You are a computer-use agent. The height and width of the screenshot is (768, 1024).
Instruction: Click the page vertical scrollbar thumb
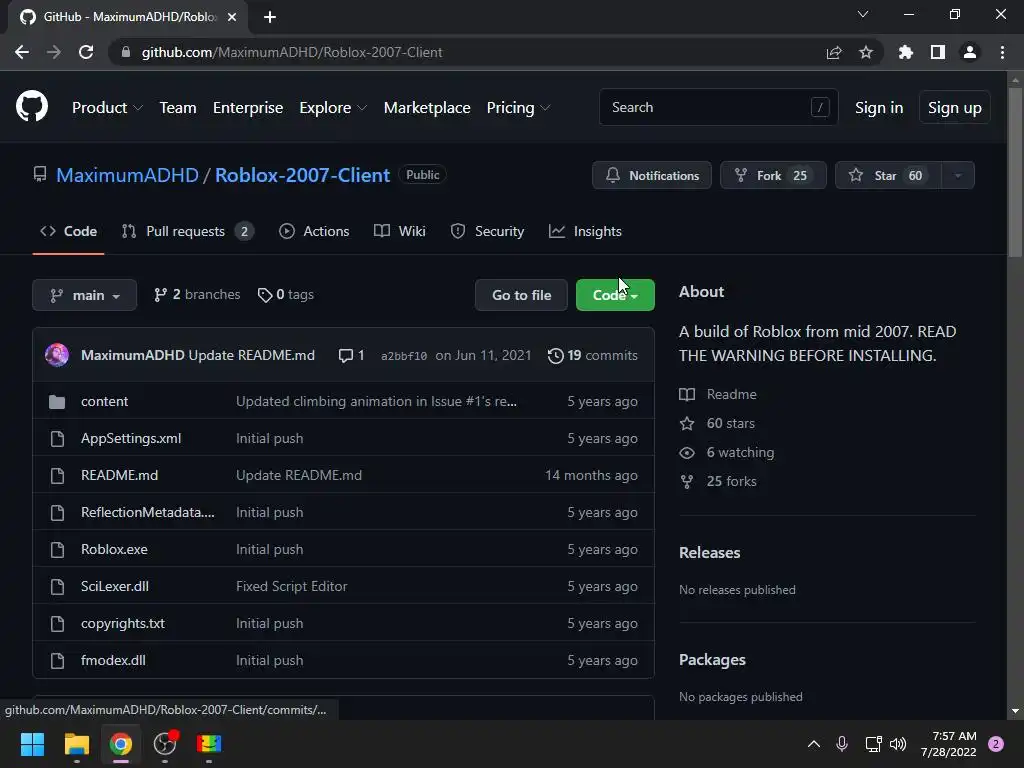pyautogui.click(x=1015, y=173)
